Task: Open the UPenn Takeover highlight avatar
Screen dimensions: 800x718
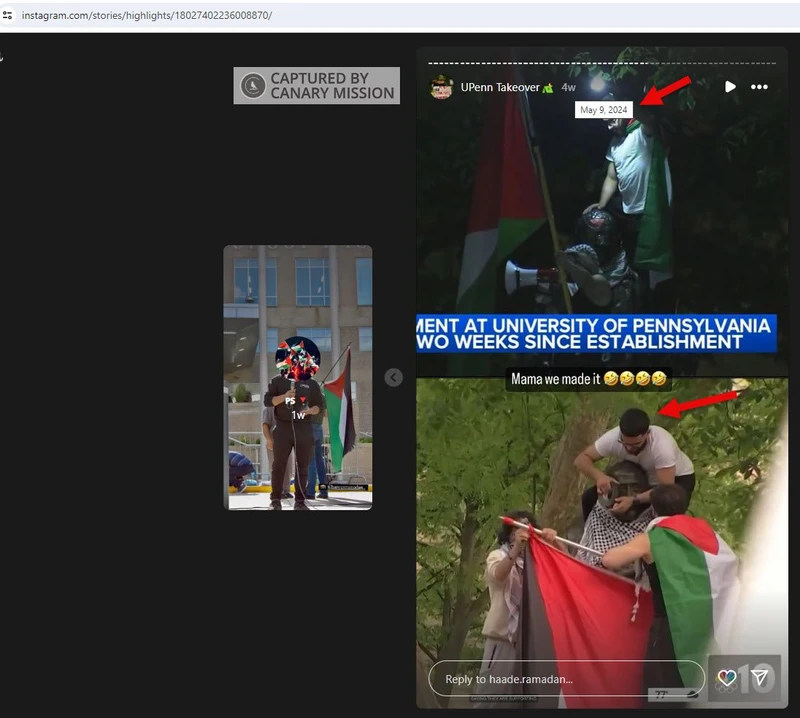Action: tap(441, 88)
